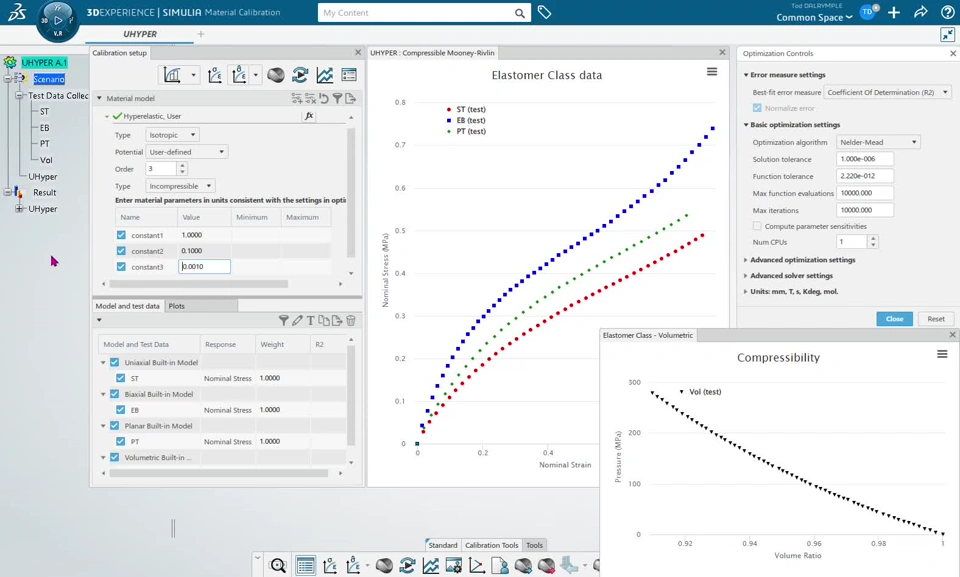Click the document with user icon in the bottom toolbar
960x577 pixels.
pyautogui.click(x=500, y=565)
